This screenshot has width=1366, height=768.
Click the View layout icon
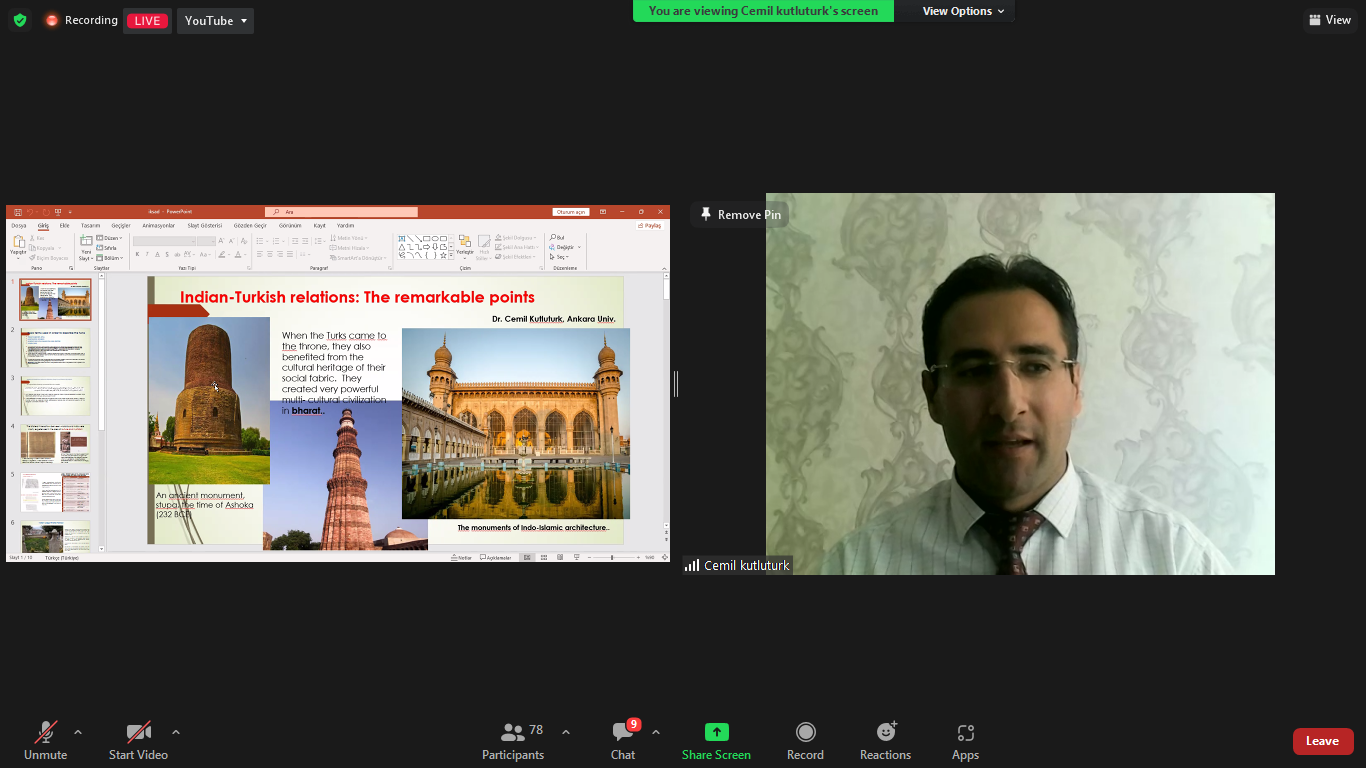[x=1330, y=20]
